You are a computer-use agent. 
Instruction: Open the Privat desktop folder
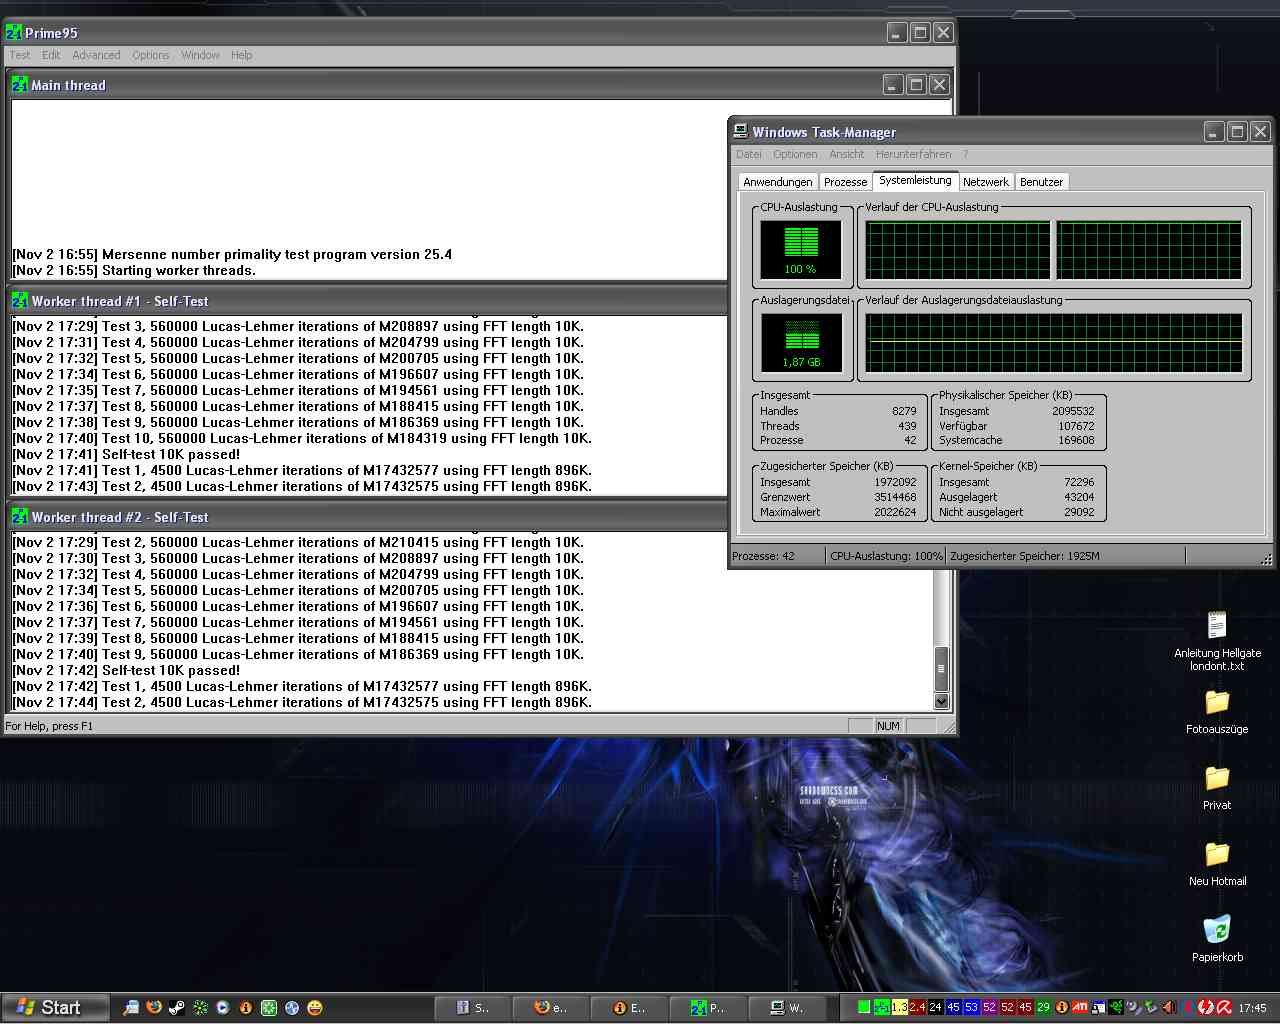tap(1217, 788)
